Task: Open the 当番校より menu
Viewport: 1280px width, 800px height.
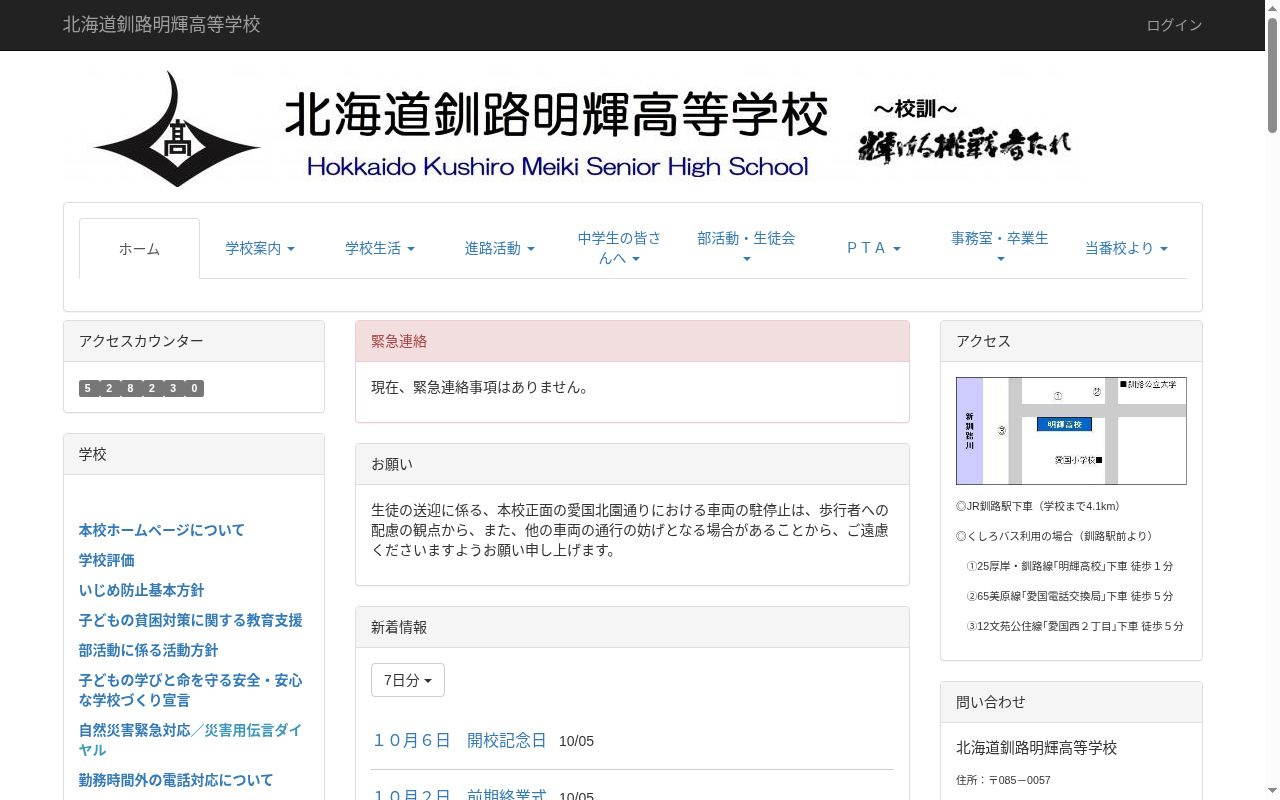Action: pyautogui.click(x=1126, y=249)
